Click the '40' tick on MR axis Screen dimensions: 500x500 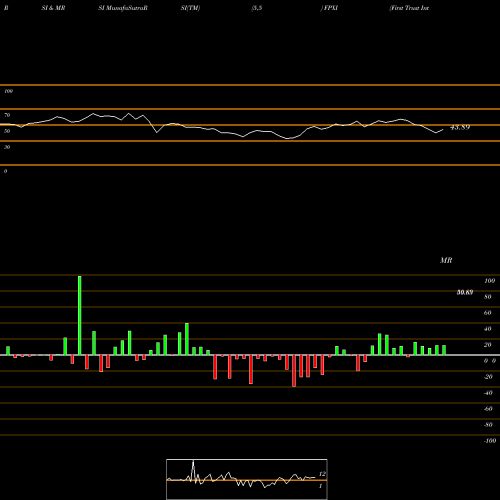point(488,329)
